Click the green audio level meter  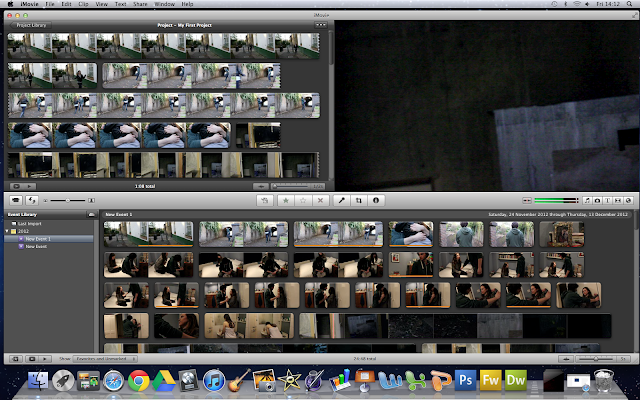pyautogui.click(x=556, y=200)
